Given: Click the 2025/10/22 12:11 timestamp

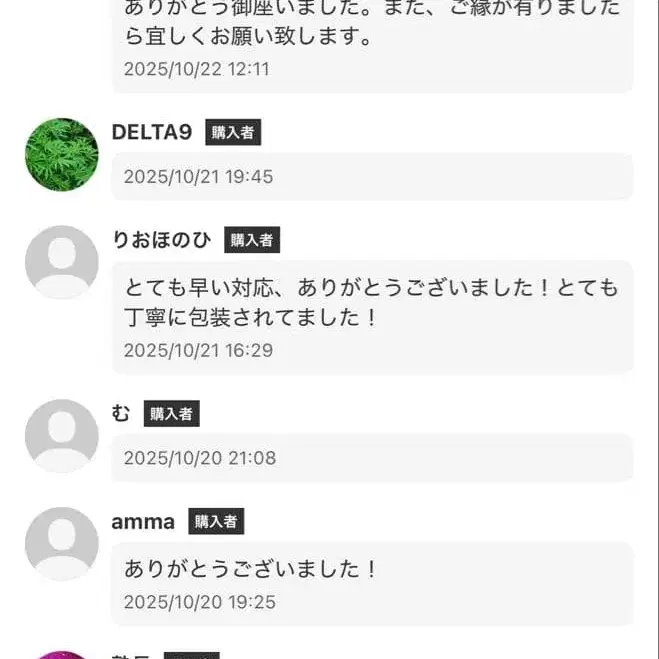Looking at the screenshot, I should 196,69.
